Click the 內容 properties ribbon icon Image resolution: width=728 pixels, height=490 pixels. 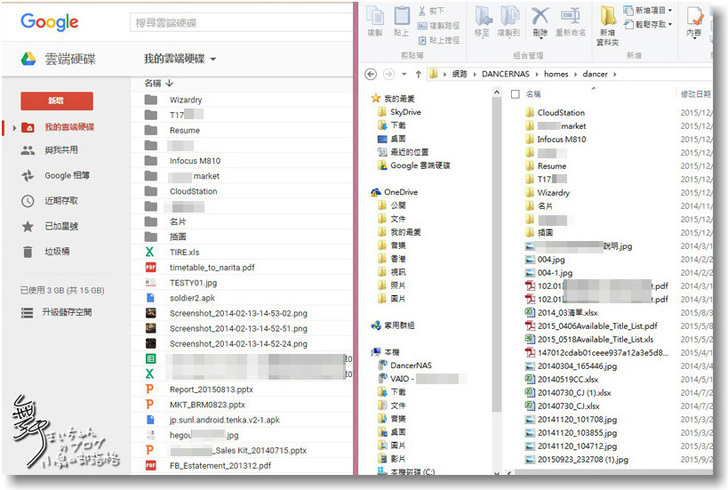pyautogui.click(x=695, y=16)
